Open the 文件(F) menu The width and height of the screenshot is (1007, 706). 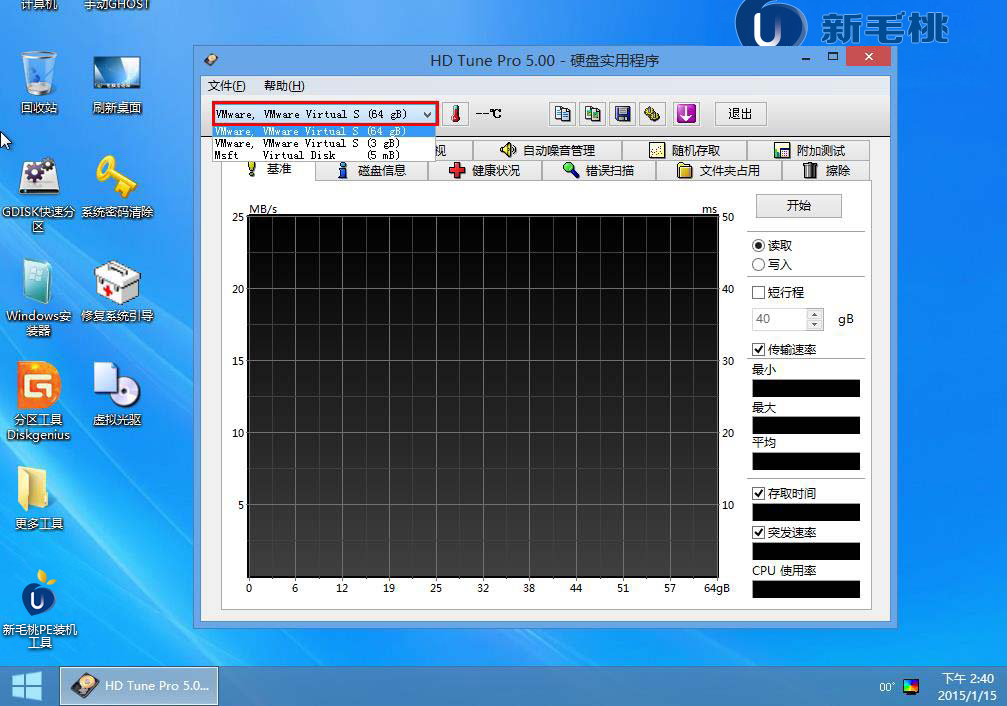[226, 85]
